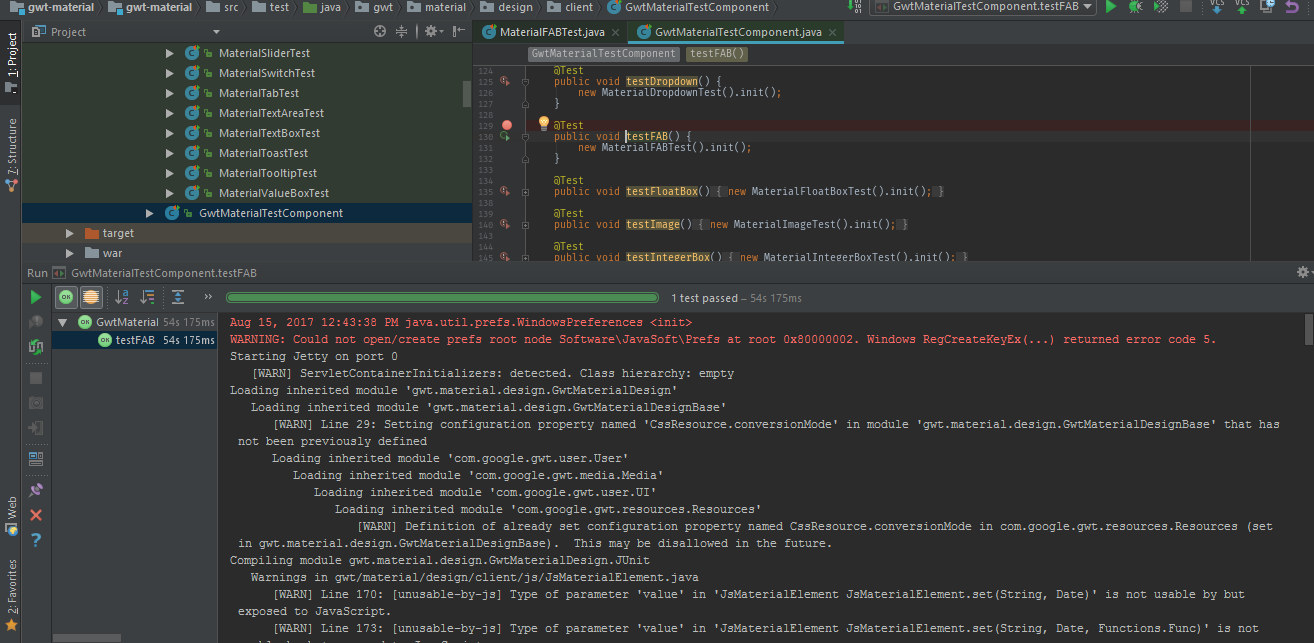The height and width of the screenshot is (643, 1314).
Task: Click the testFAB() breadcrumb
Action: (x=717, y=53)
